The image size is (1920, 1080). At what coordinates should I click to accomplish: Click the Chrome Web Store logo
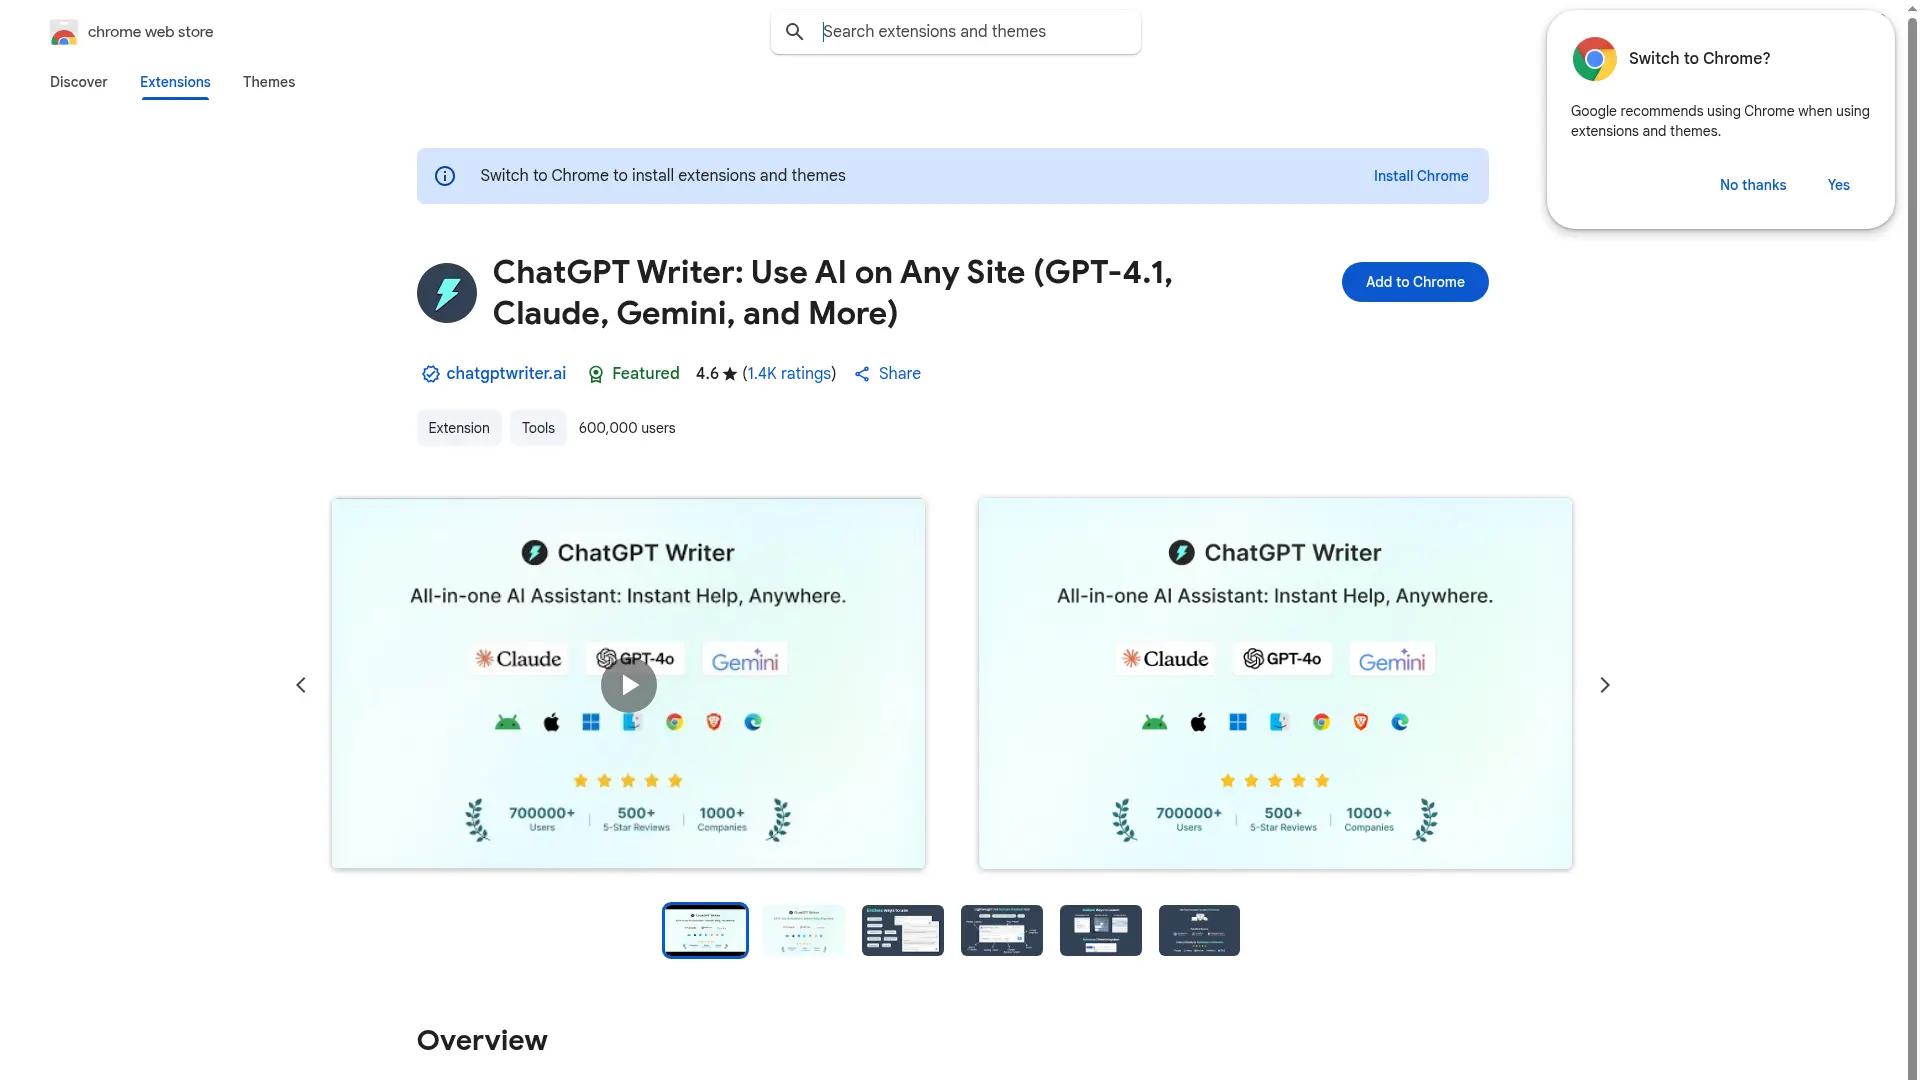[x=64, y=31]
